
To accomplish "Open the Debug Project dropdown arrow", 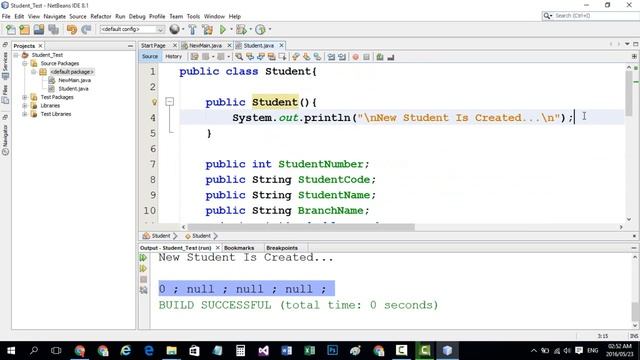I will tap(251, 29).
